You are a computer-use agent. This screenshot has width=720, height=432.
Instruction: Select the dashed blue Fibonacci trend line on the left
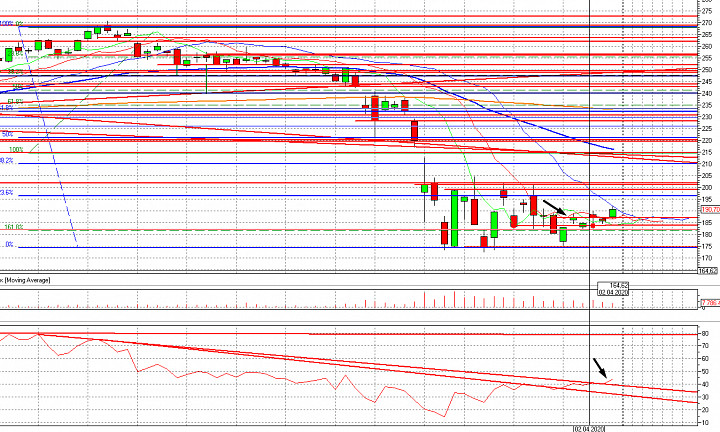point(48,136)
